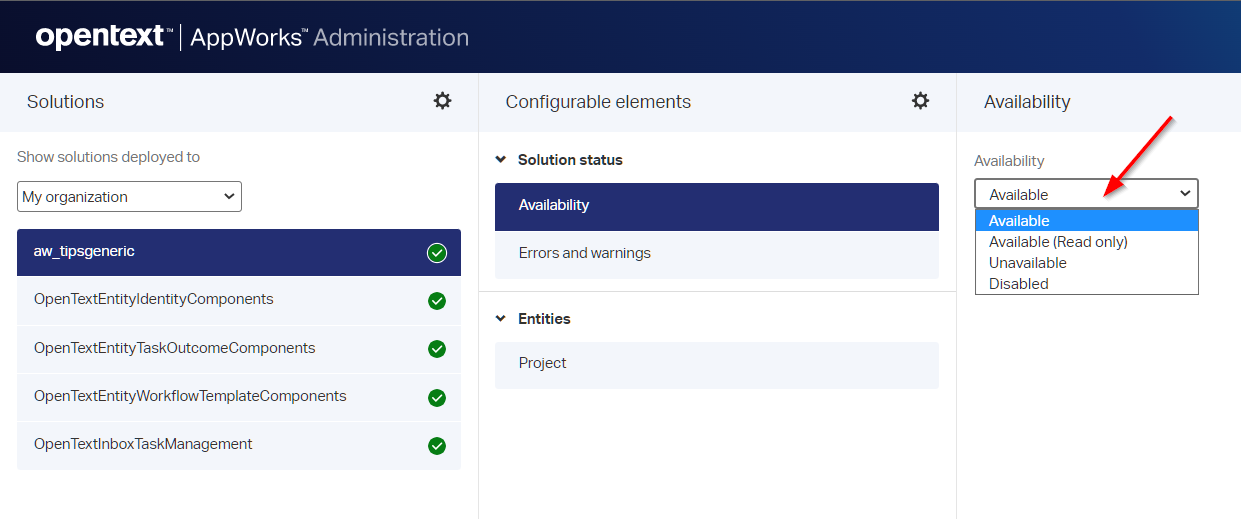This screenshot has width=1241, height=519.
Task: Open the Solutions panel gear settings
Action: tap(442, 101)
